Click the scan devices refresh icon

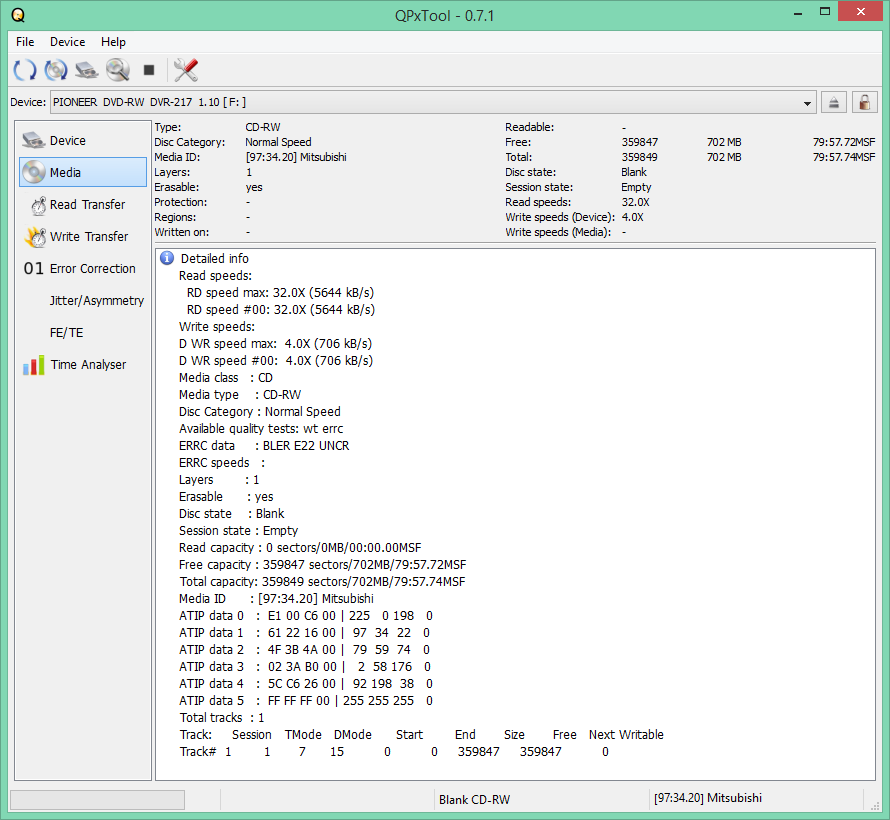(24, 70)
